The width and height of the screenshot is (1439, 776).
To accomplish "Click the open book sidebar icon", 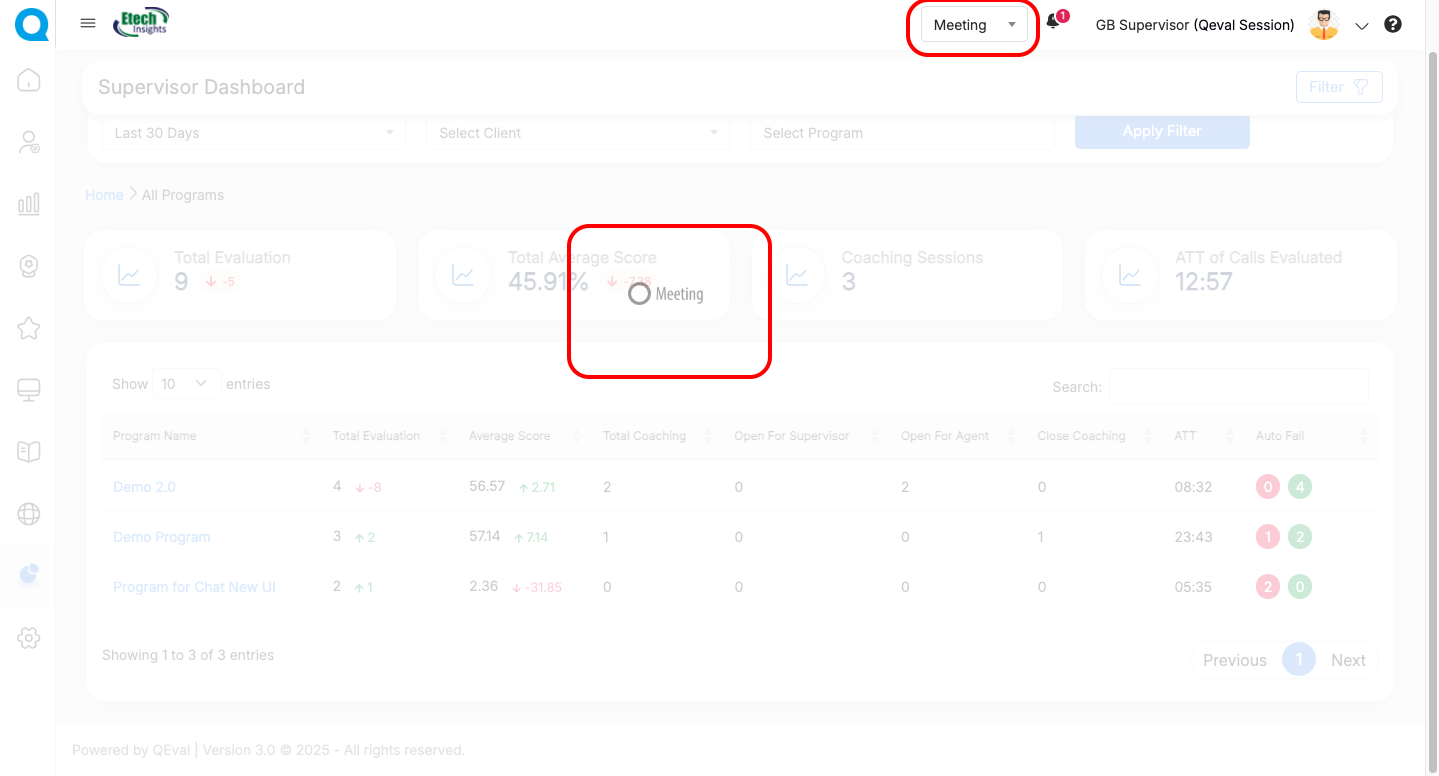I will pyautogui.click(x=29, y=452).
